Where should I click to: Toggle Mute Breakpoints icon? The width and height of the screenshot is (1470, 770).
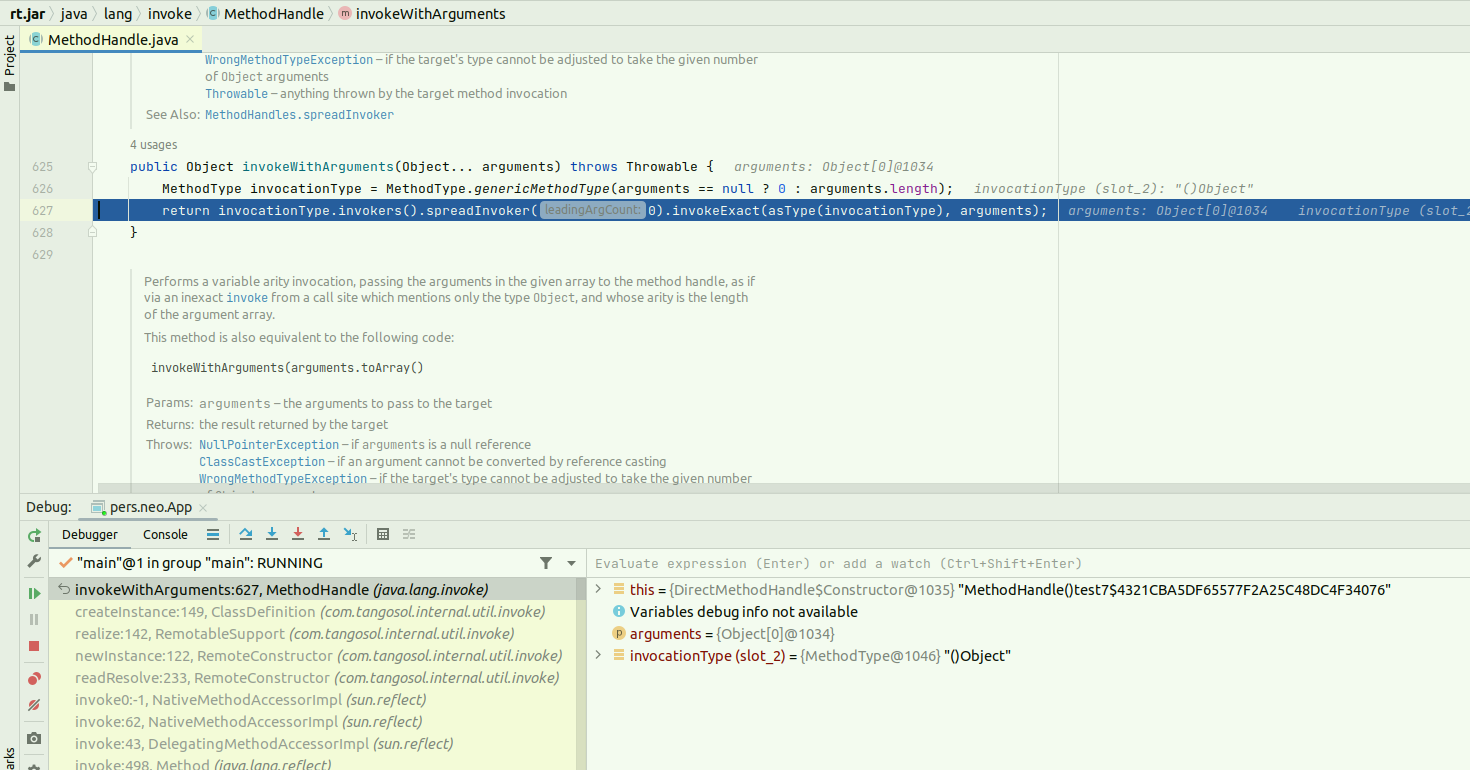pyautogui.click(x=34, y=705)
